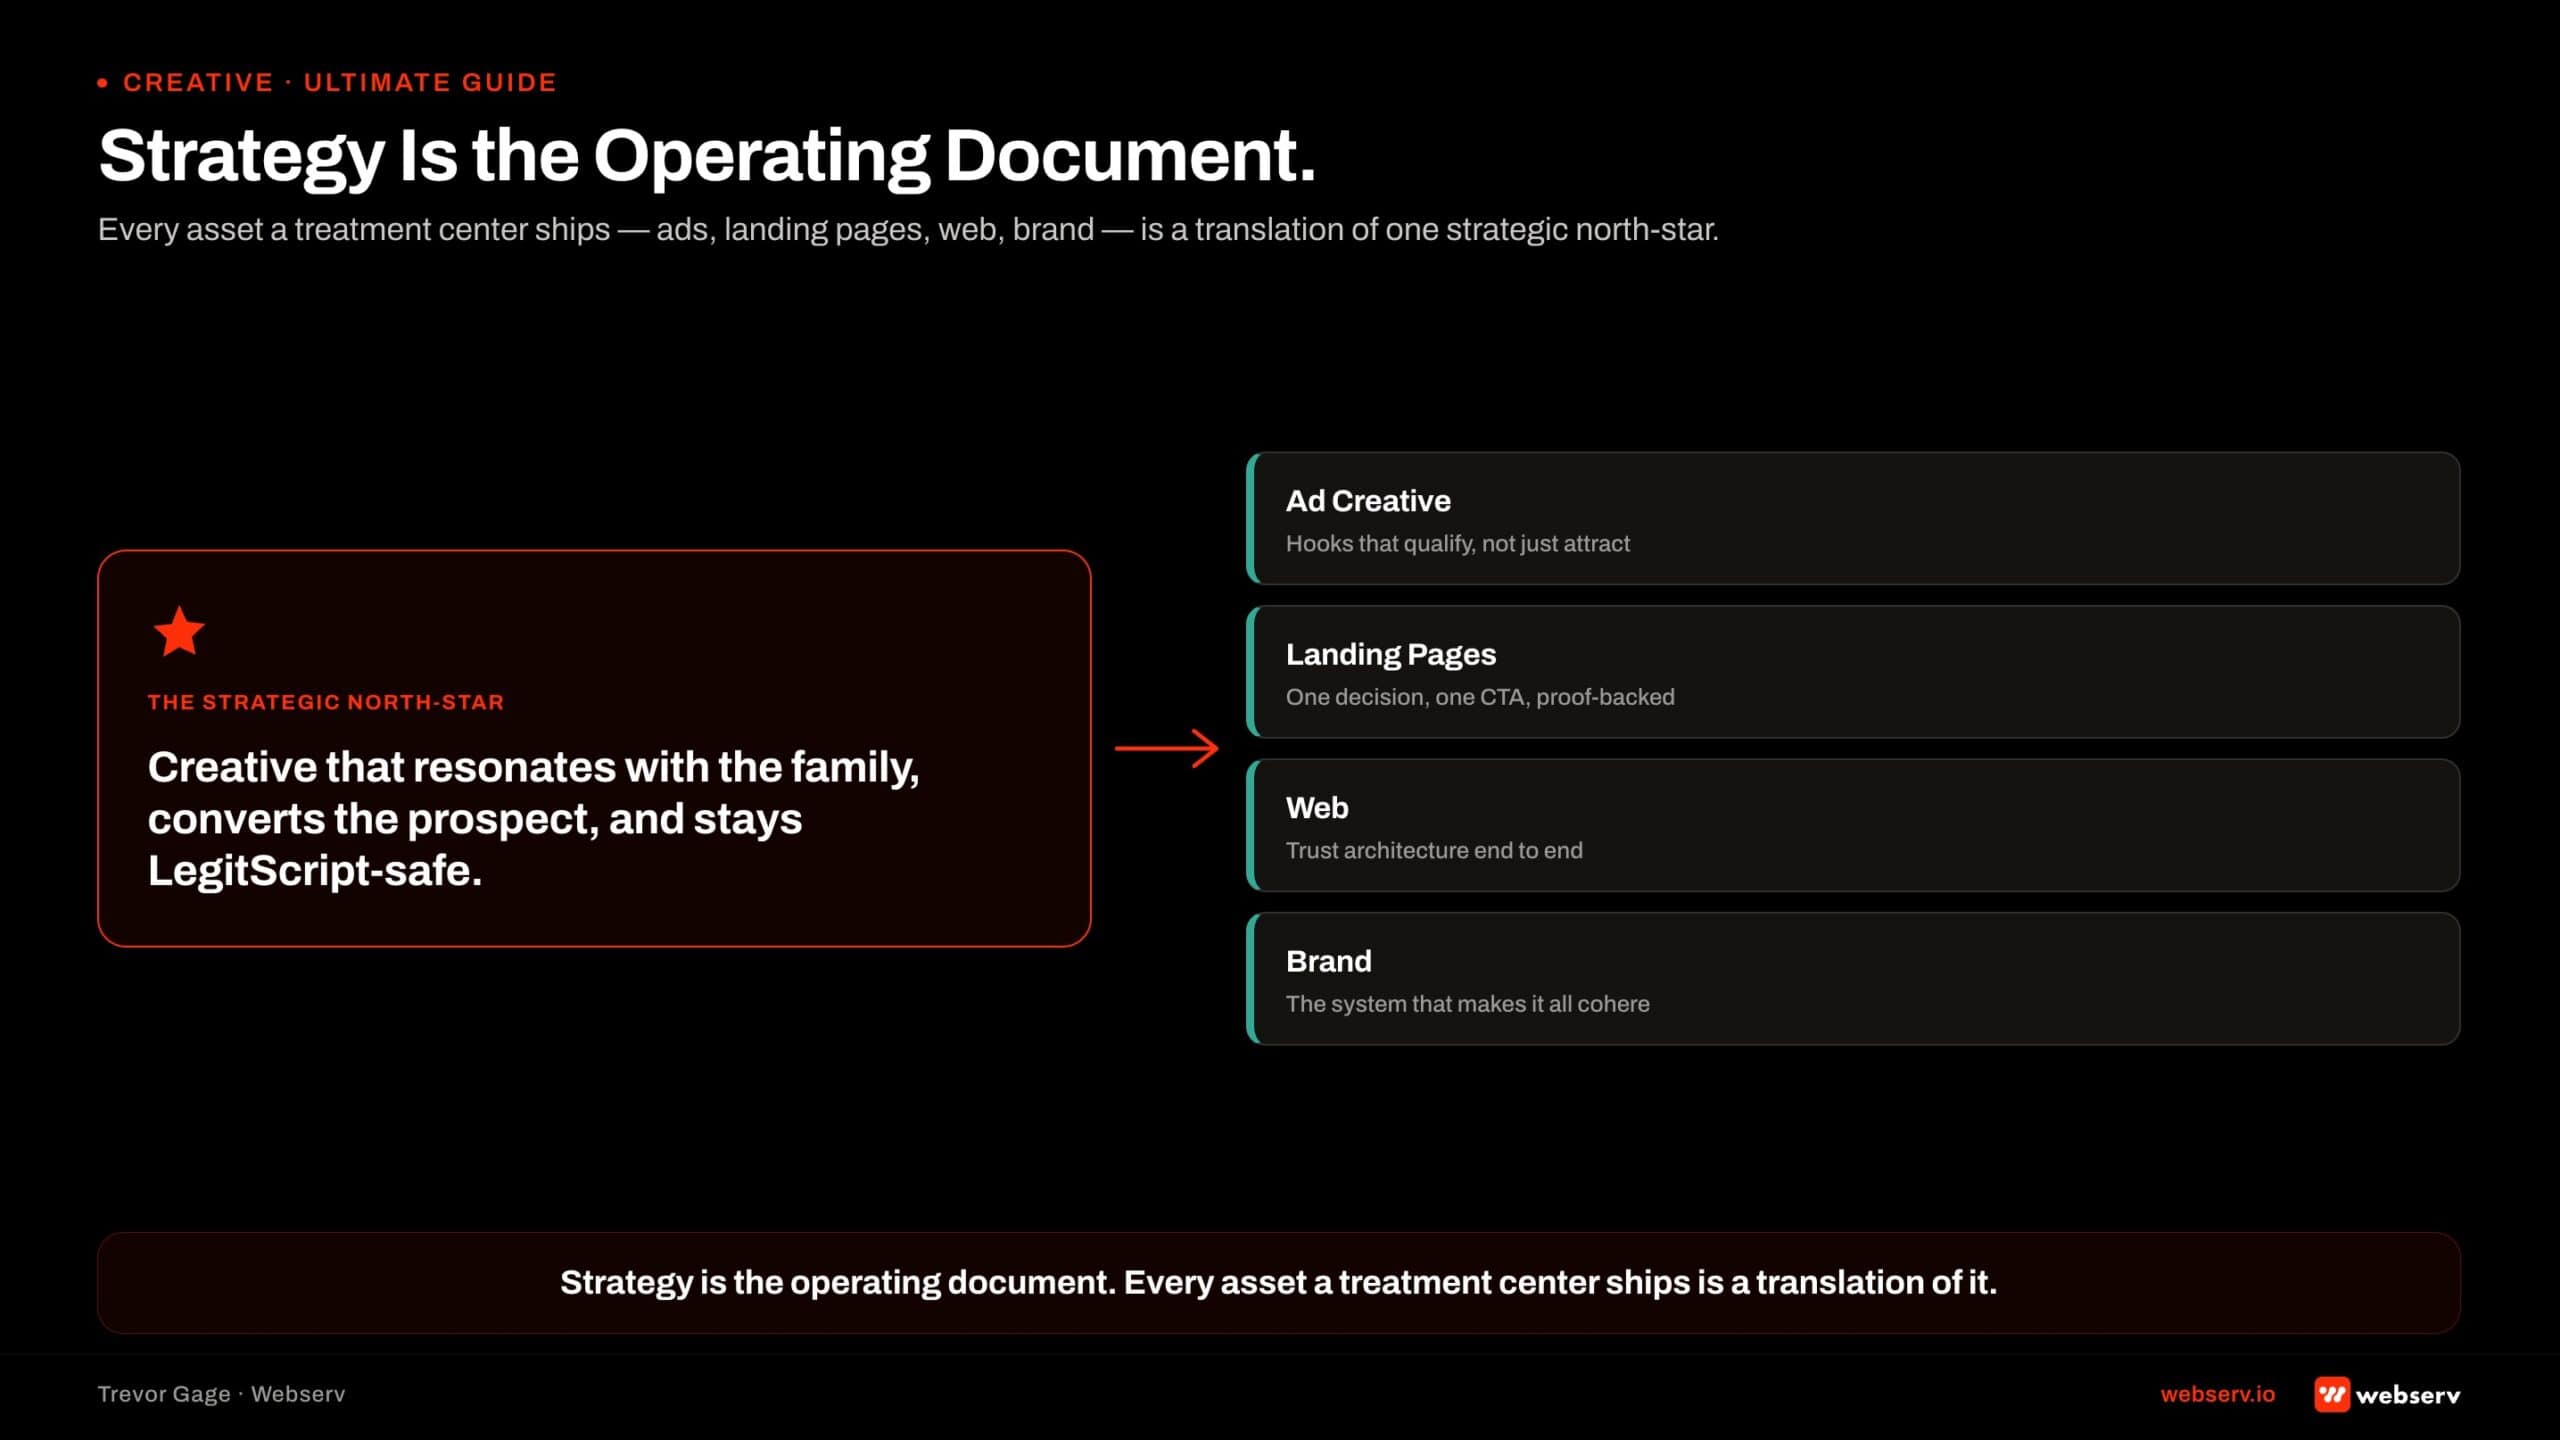Click the red star icon
Screen dimensions: 2560x1440
click(x=179, y=631)
